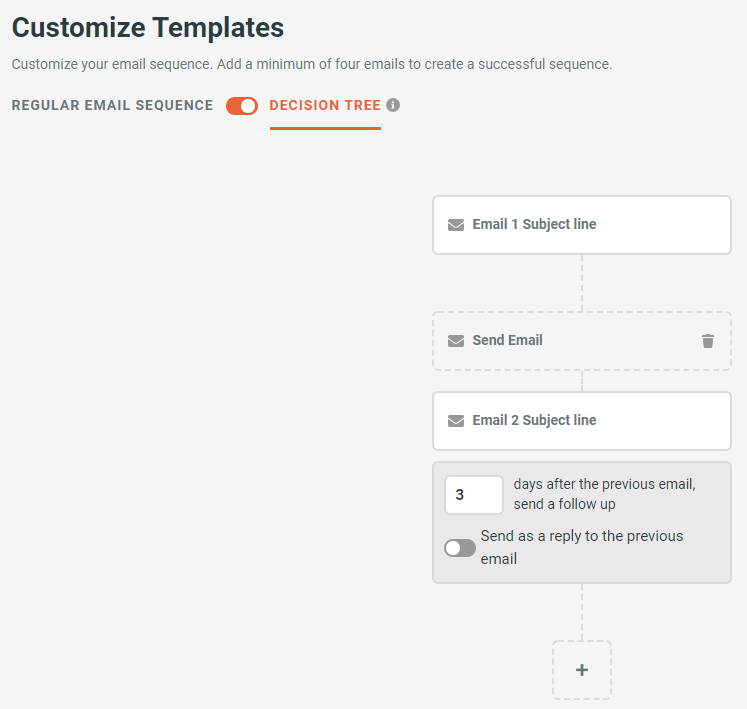Click the envelope icon on Send Email step
This screenshot has height=709, width=747.
[x=456, y=341]
